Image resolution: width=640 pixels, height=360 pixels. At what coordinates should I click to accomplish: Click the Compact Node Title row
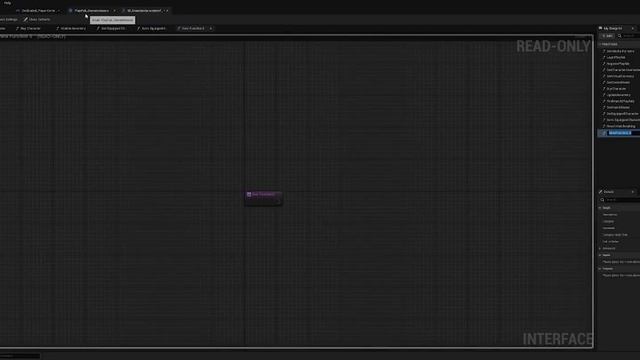(620, 235)
